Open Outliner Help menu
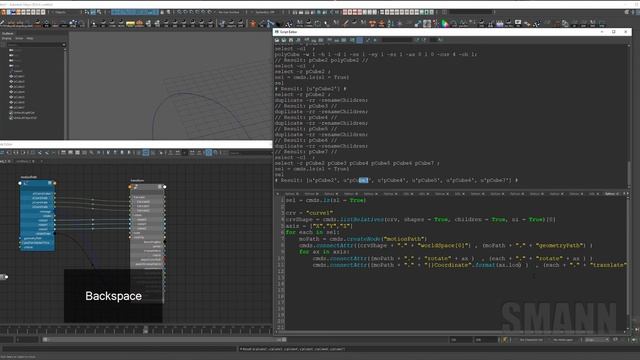The image size is (640, 360). point(30,38)
